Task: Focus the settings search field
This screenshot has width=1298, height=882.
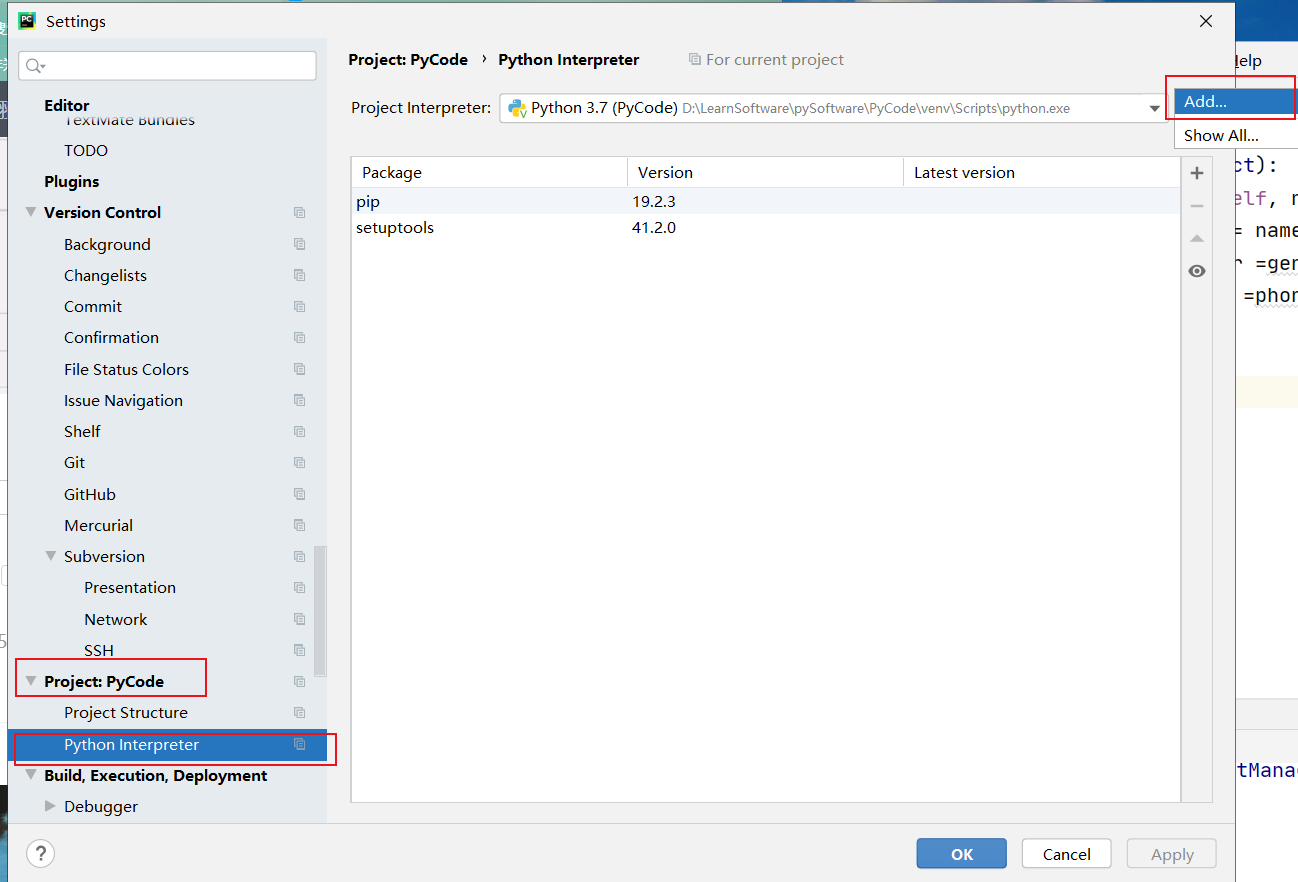Action: point(167,66)
